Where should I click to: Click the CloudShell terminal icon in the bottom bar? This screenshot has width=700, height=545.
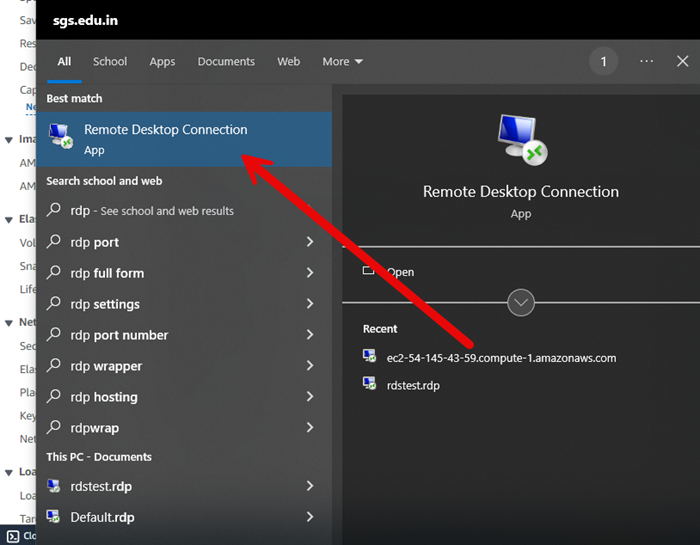[x=13, y=536]
